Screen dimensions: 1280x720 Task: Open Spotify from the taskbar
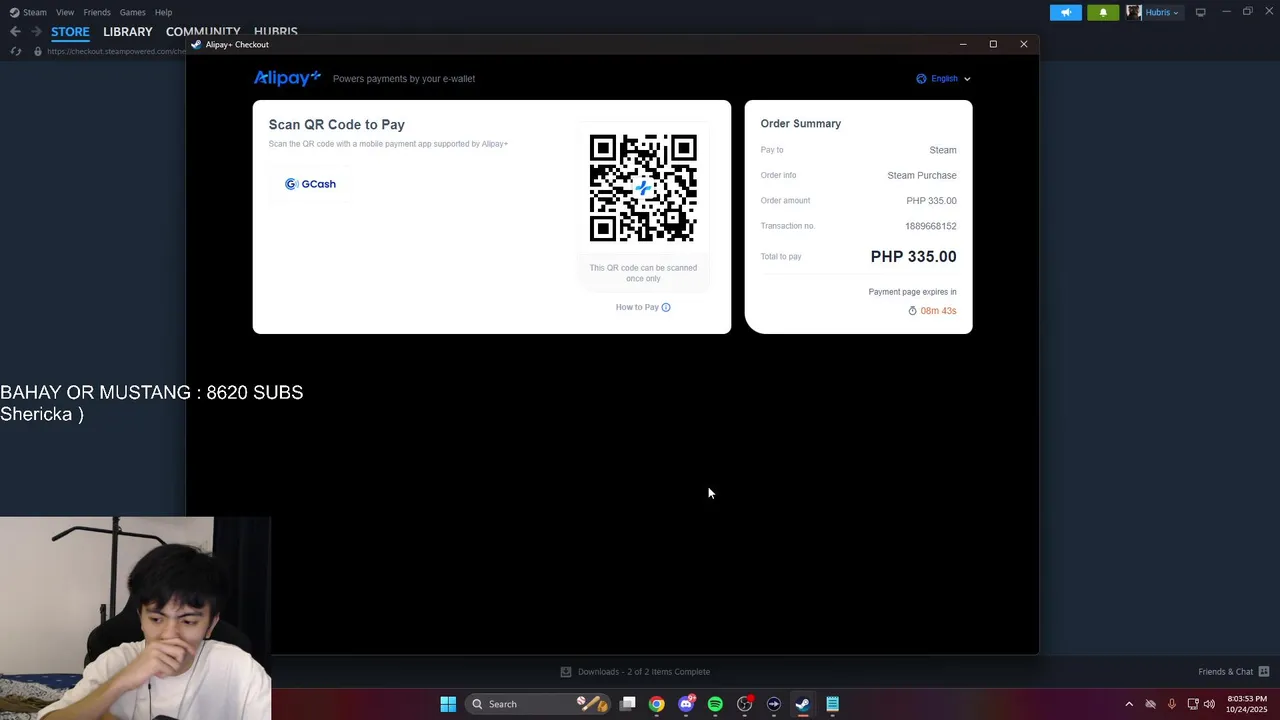pos(715,704)
